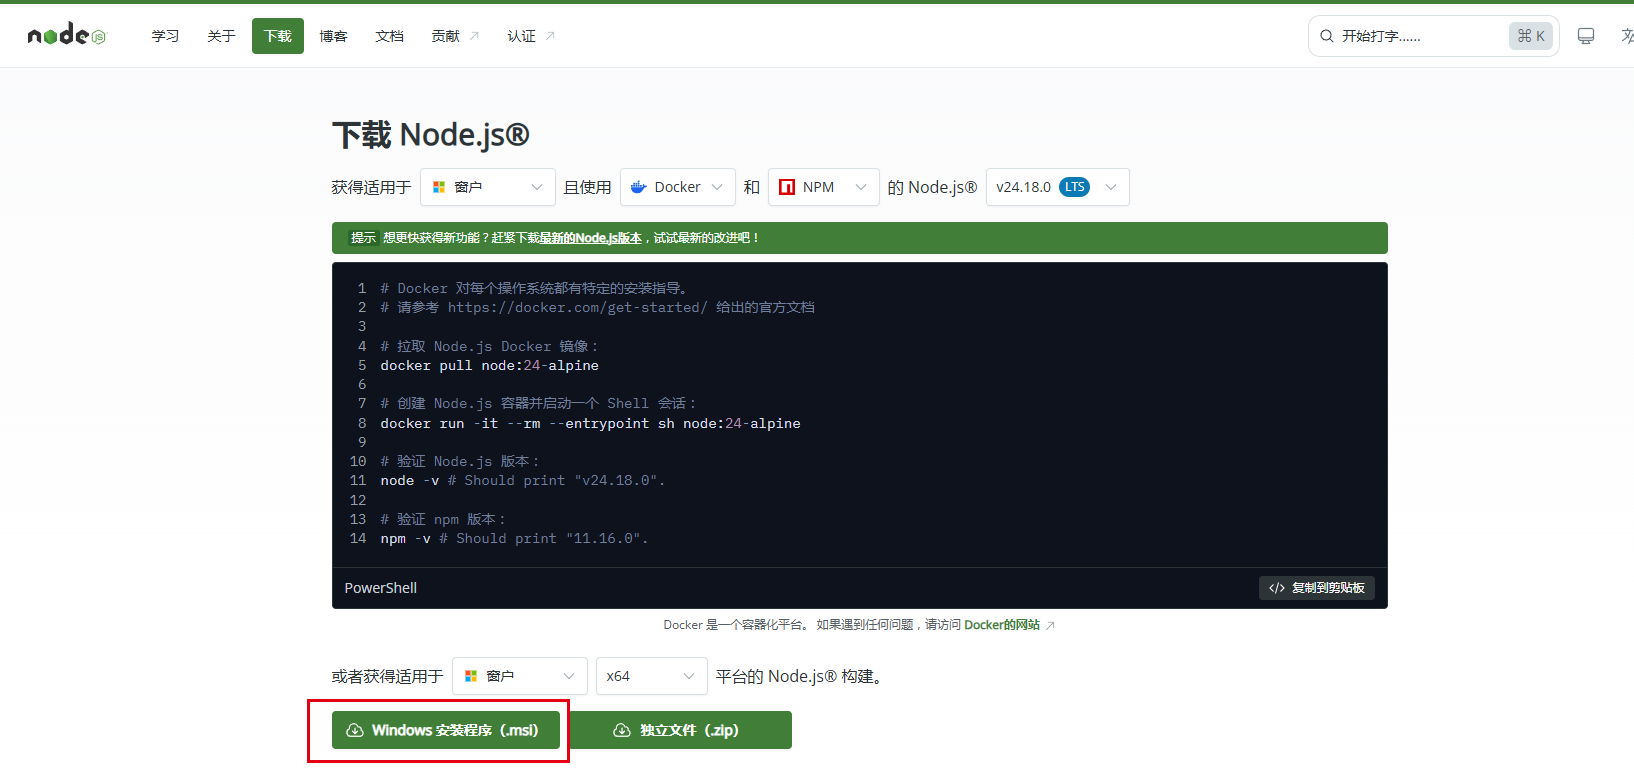This screenshot has height=780, width=1634.
Task: Click the 提示 badge in the green banner
Action: point(363,238)
